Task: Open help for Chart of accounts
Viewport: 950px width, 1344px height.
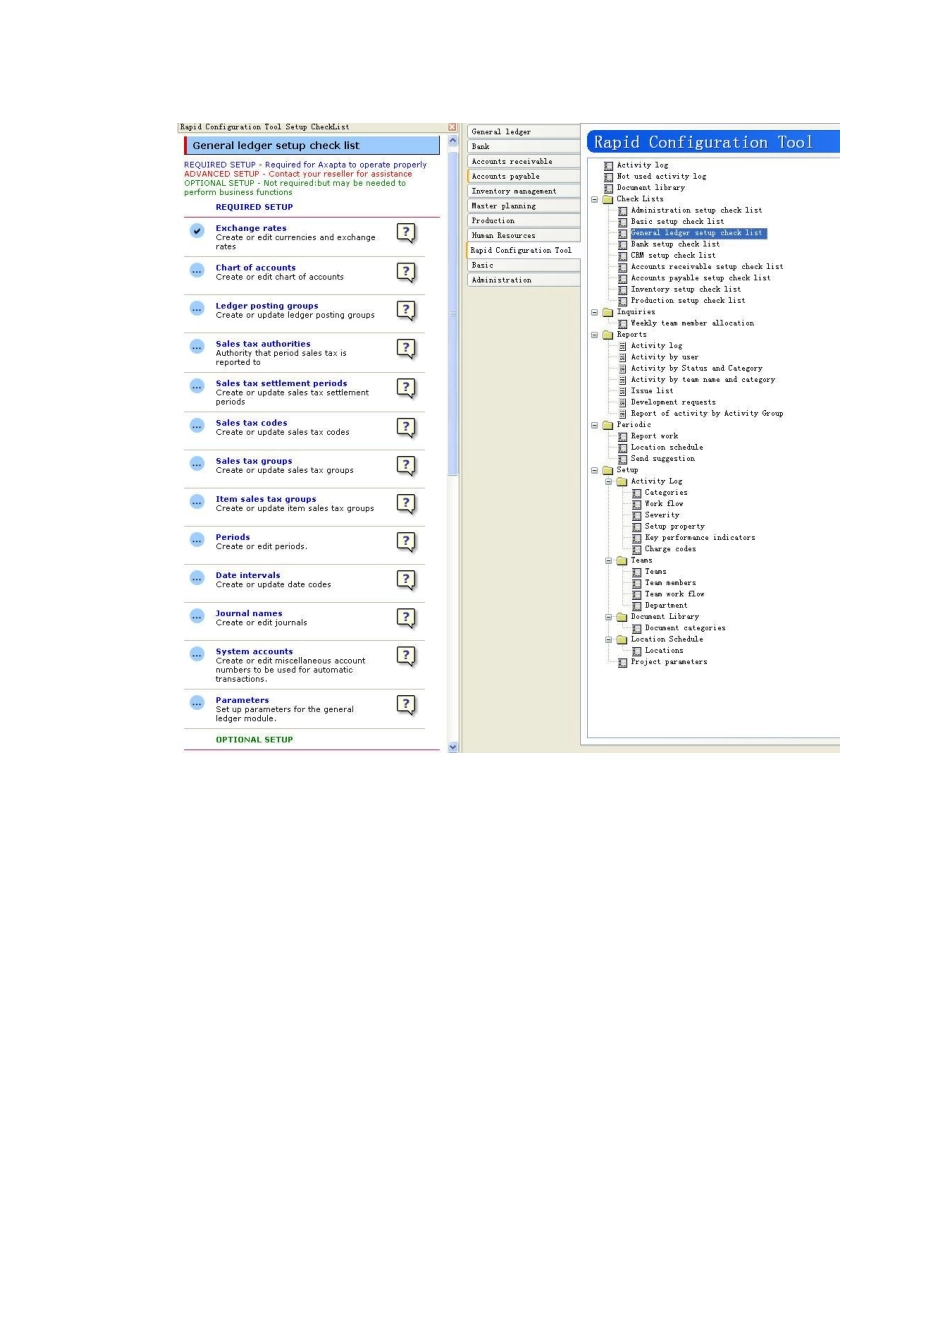Action: 406,271
